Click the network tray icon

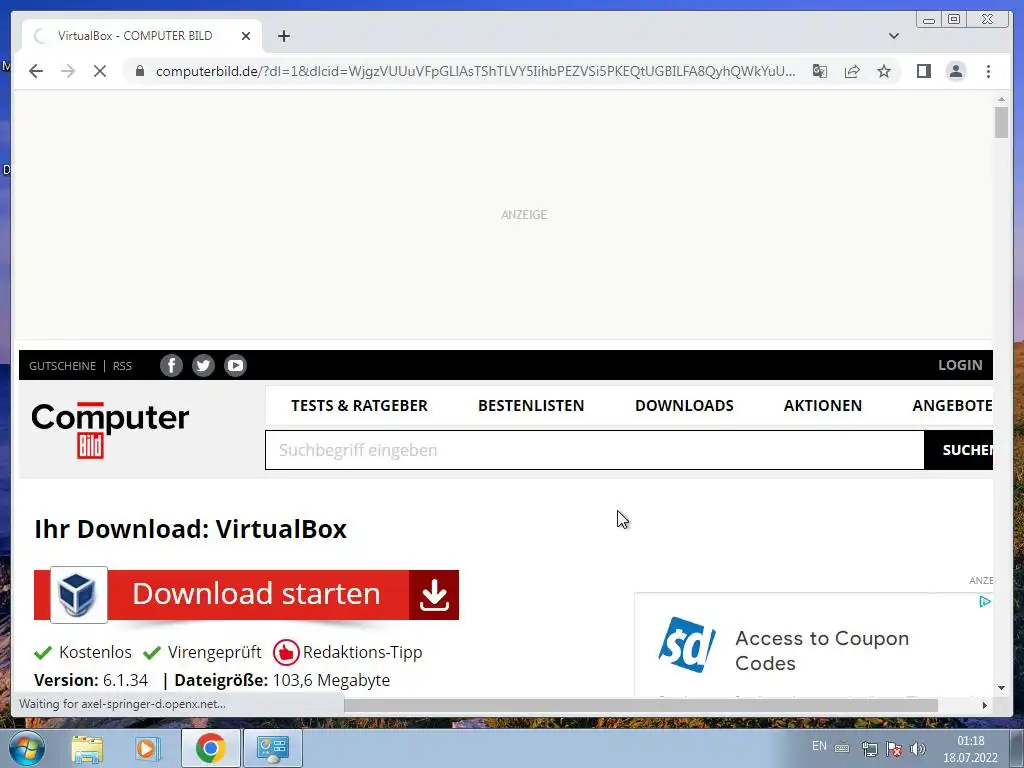[869, 749]
